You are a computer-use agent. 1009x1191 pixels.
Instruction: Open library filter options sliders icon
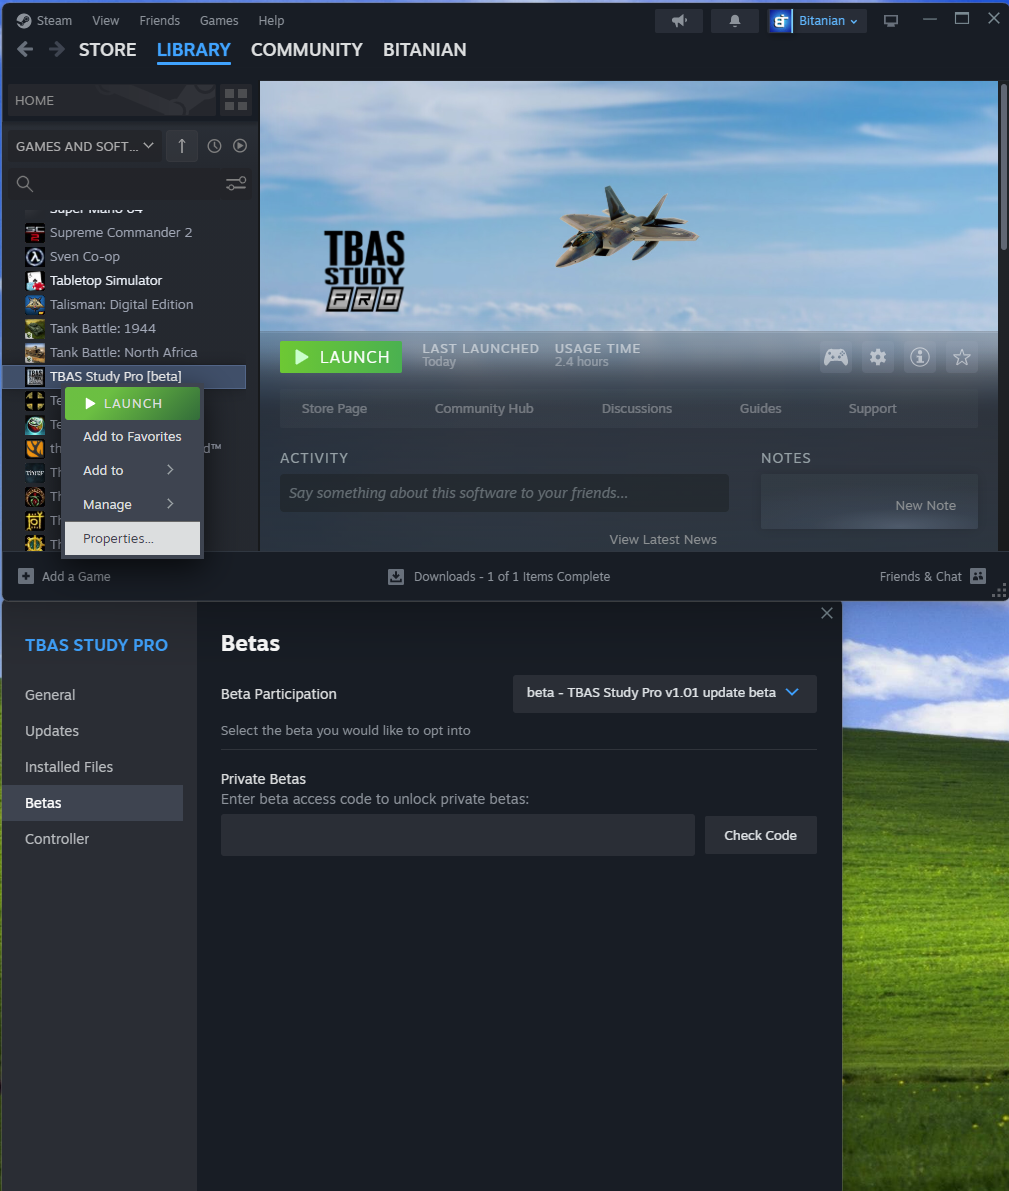click(x=236, y=184)
